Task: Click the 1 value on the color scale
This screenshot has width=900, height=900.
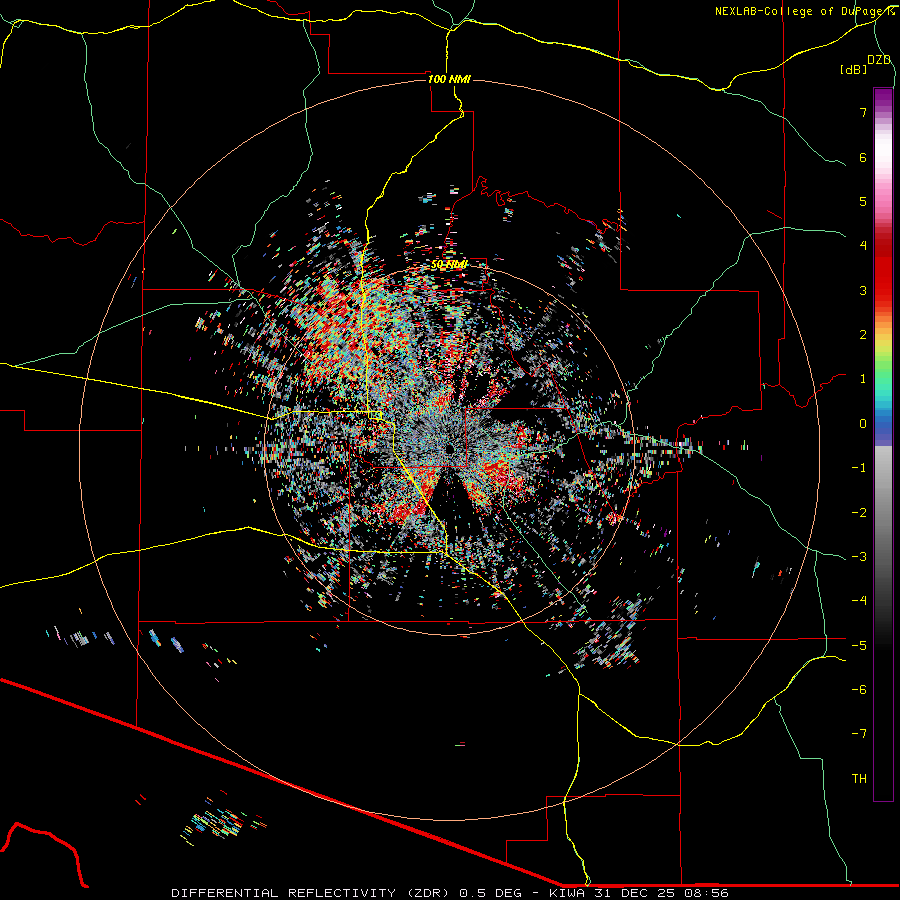Action: click(863, 379)
